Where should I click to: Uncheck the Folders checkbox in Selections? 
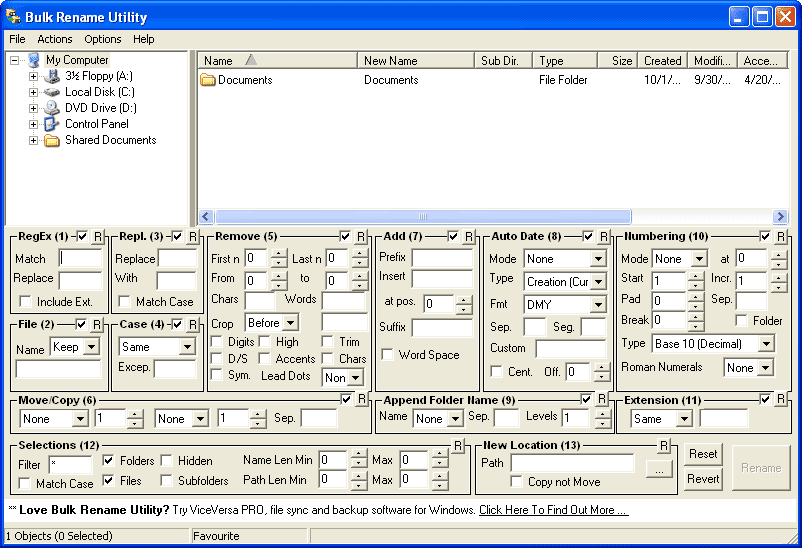(108, 461)
